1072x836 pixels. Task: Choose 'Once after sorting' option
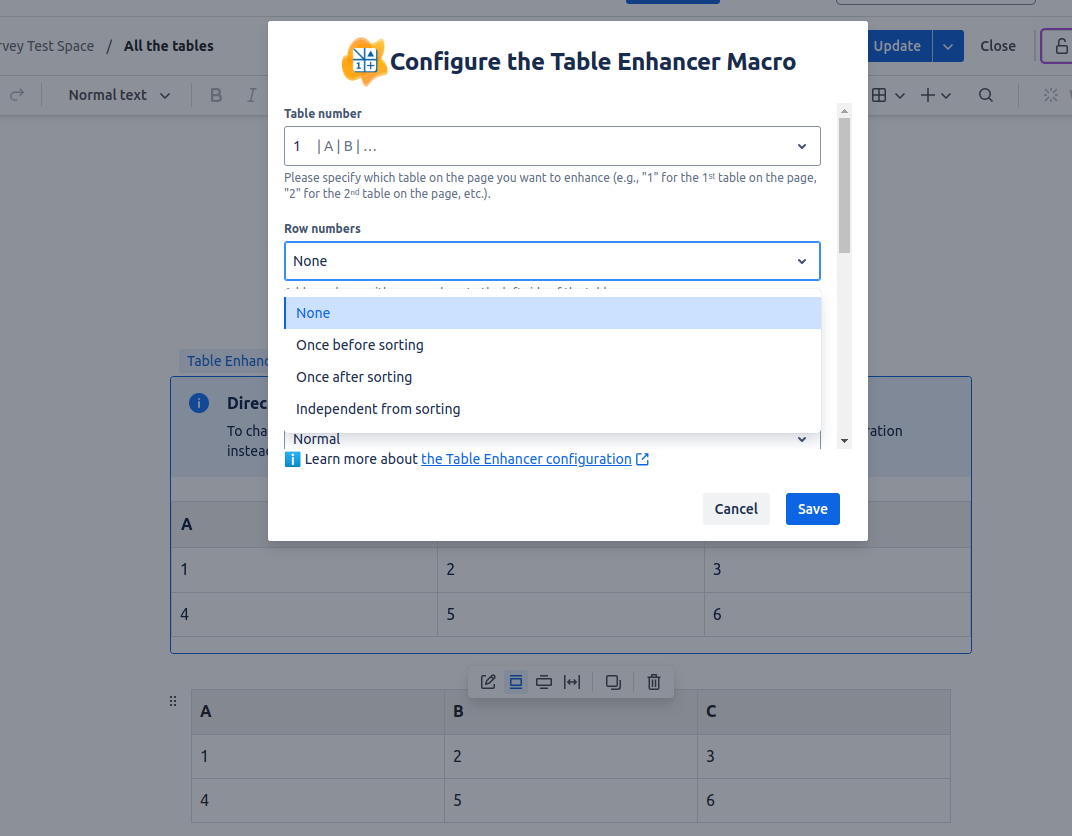[x=552, y=377]
